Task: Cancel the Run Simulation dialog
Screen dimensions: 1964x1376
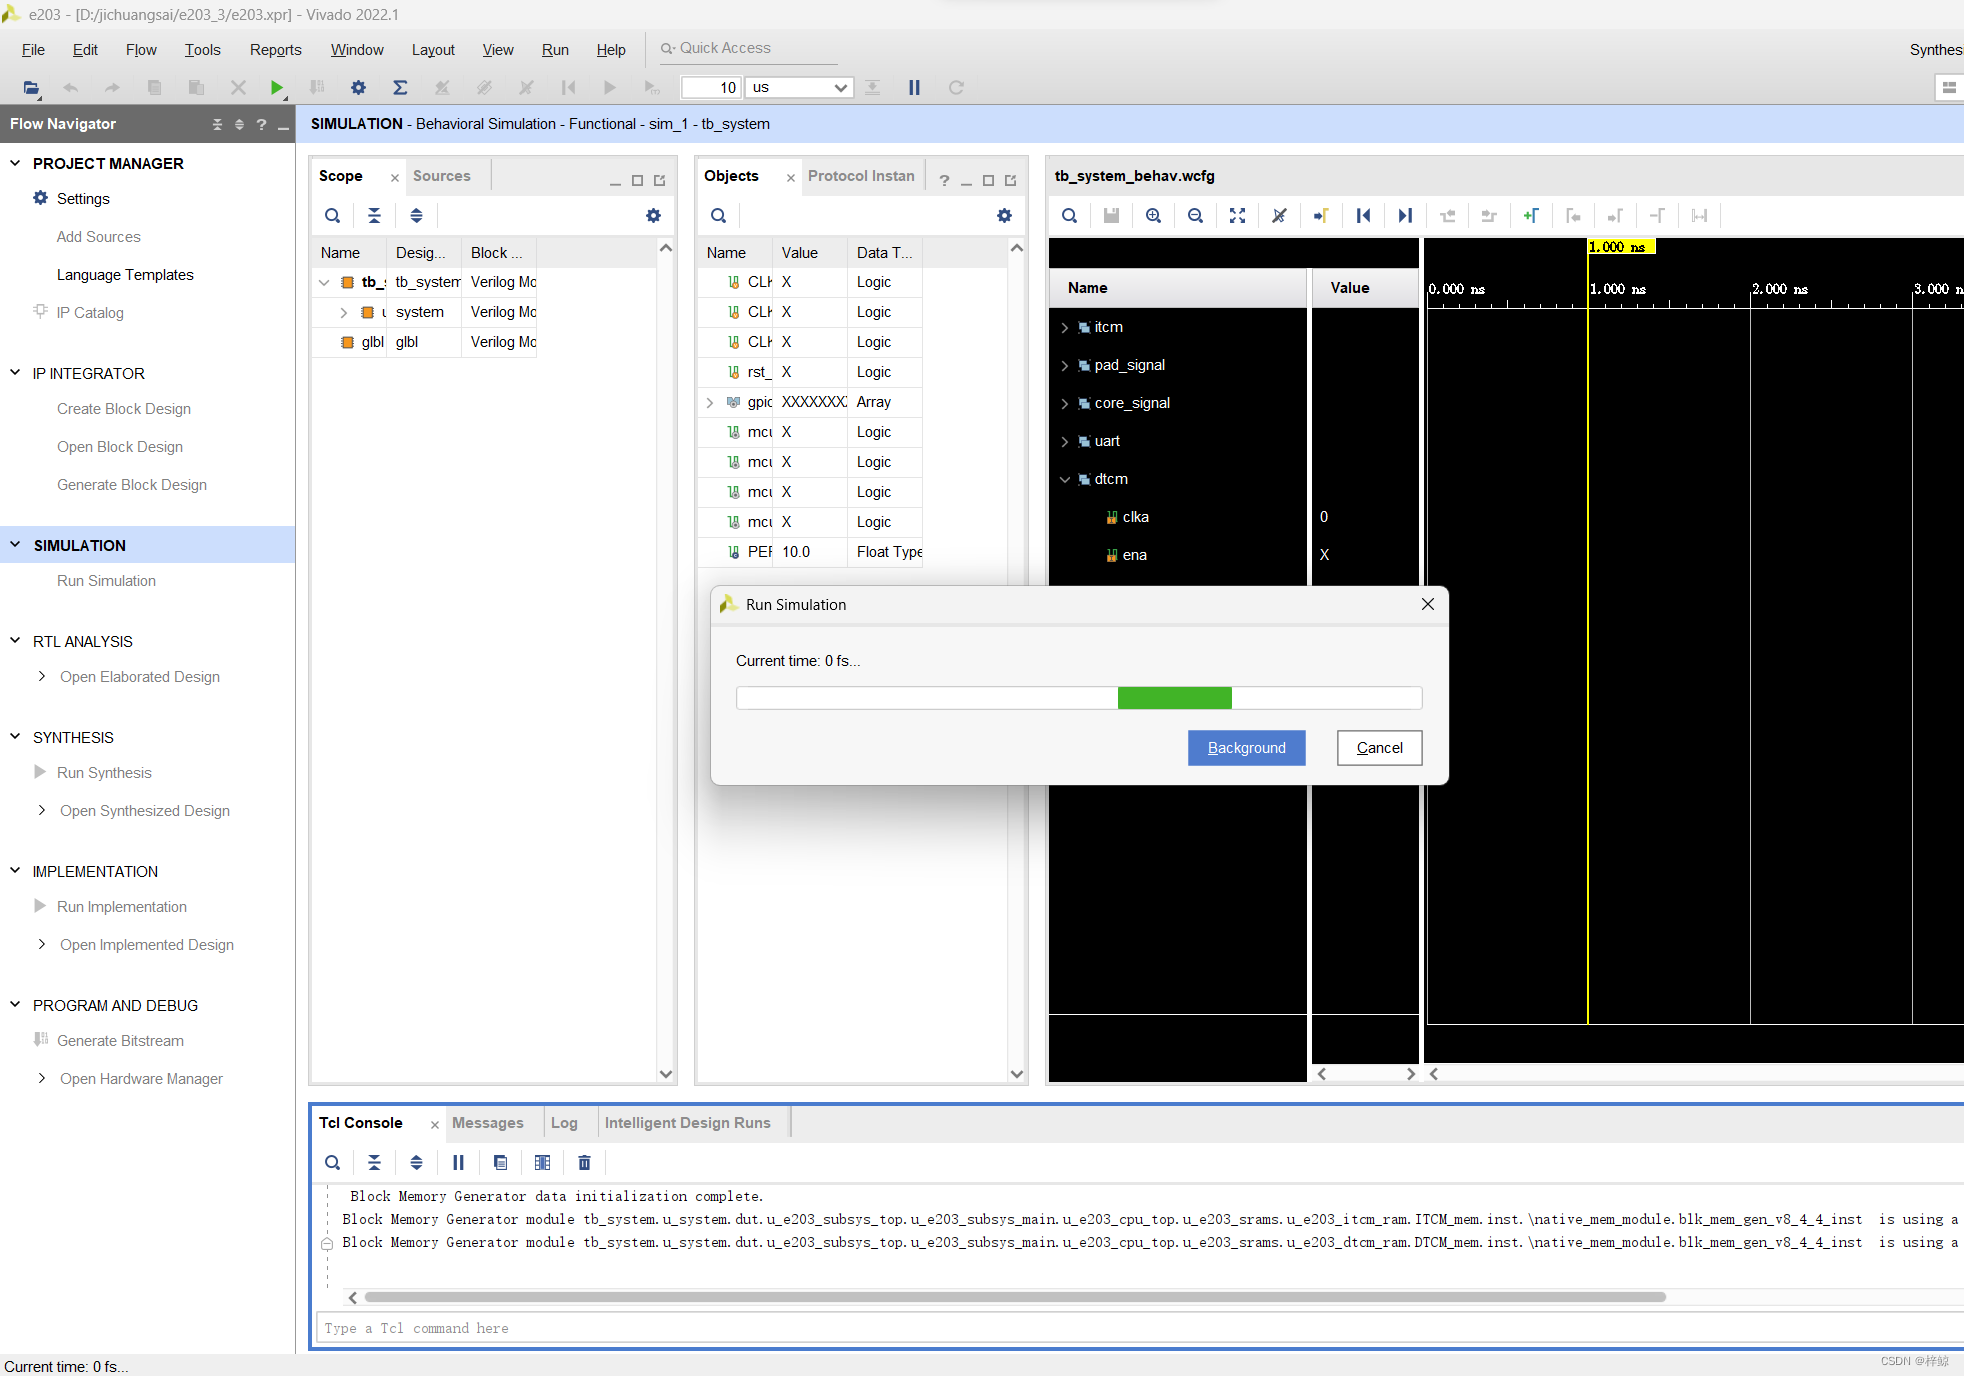Action: coord(1379,748)
